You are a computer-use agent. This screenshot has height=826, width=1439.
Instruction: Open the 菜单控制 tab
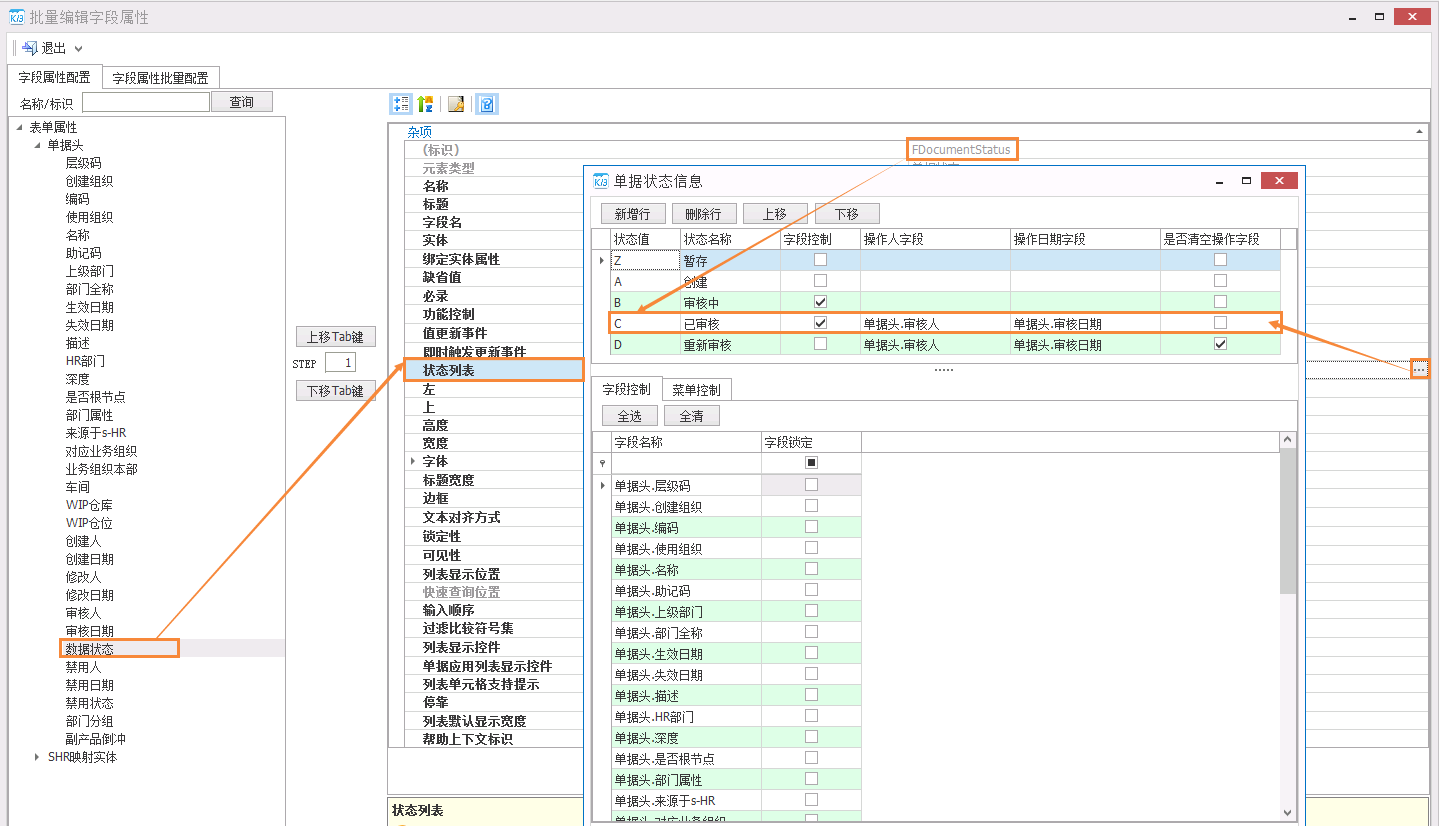pos(696,390)
